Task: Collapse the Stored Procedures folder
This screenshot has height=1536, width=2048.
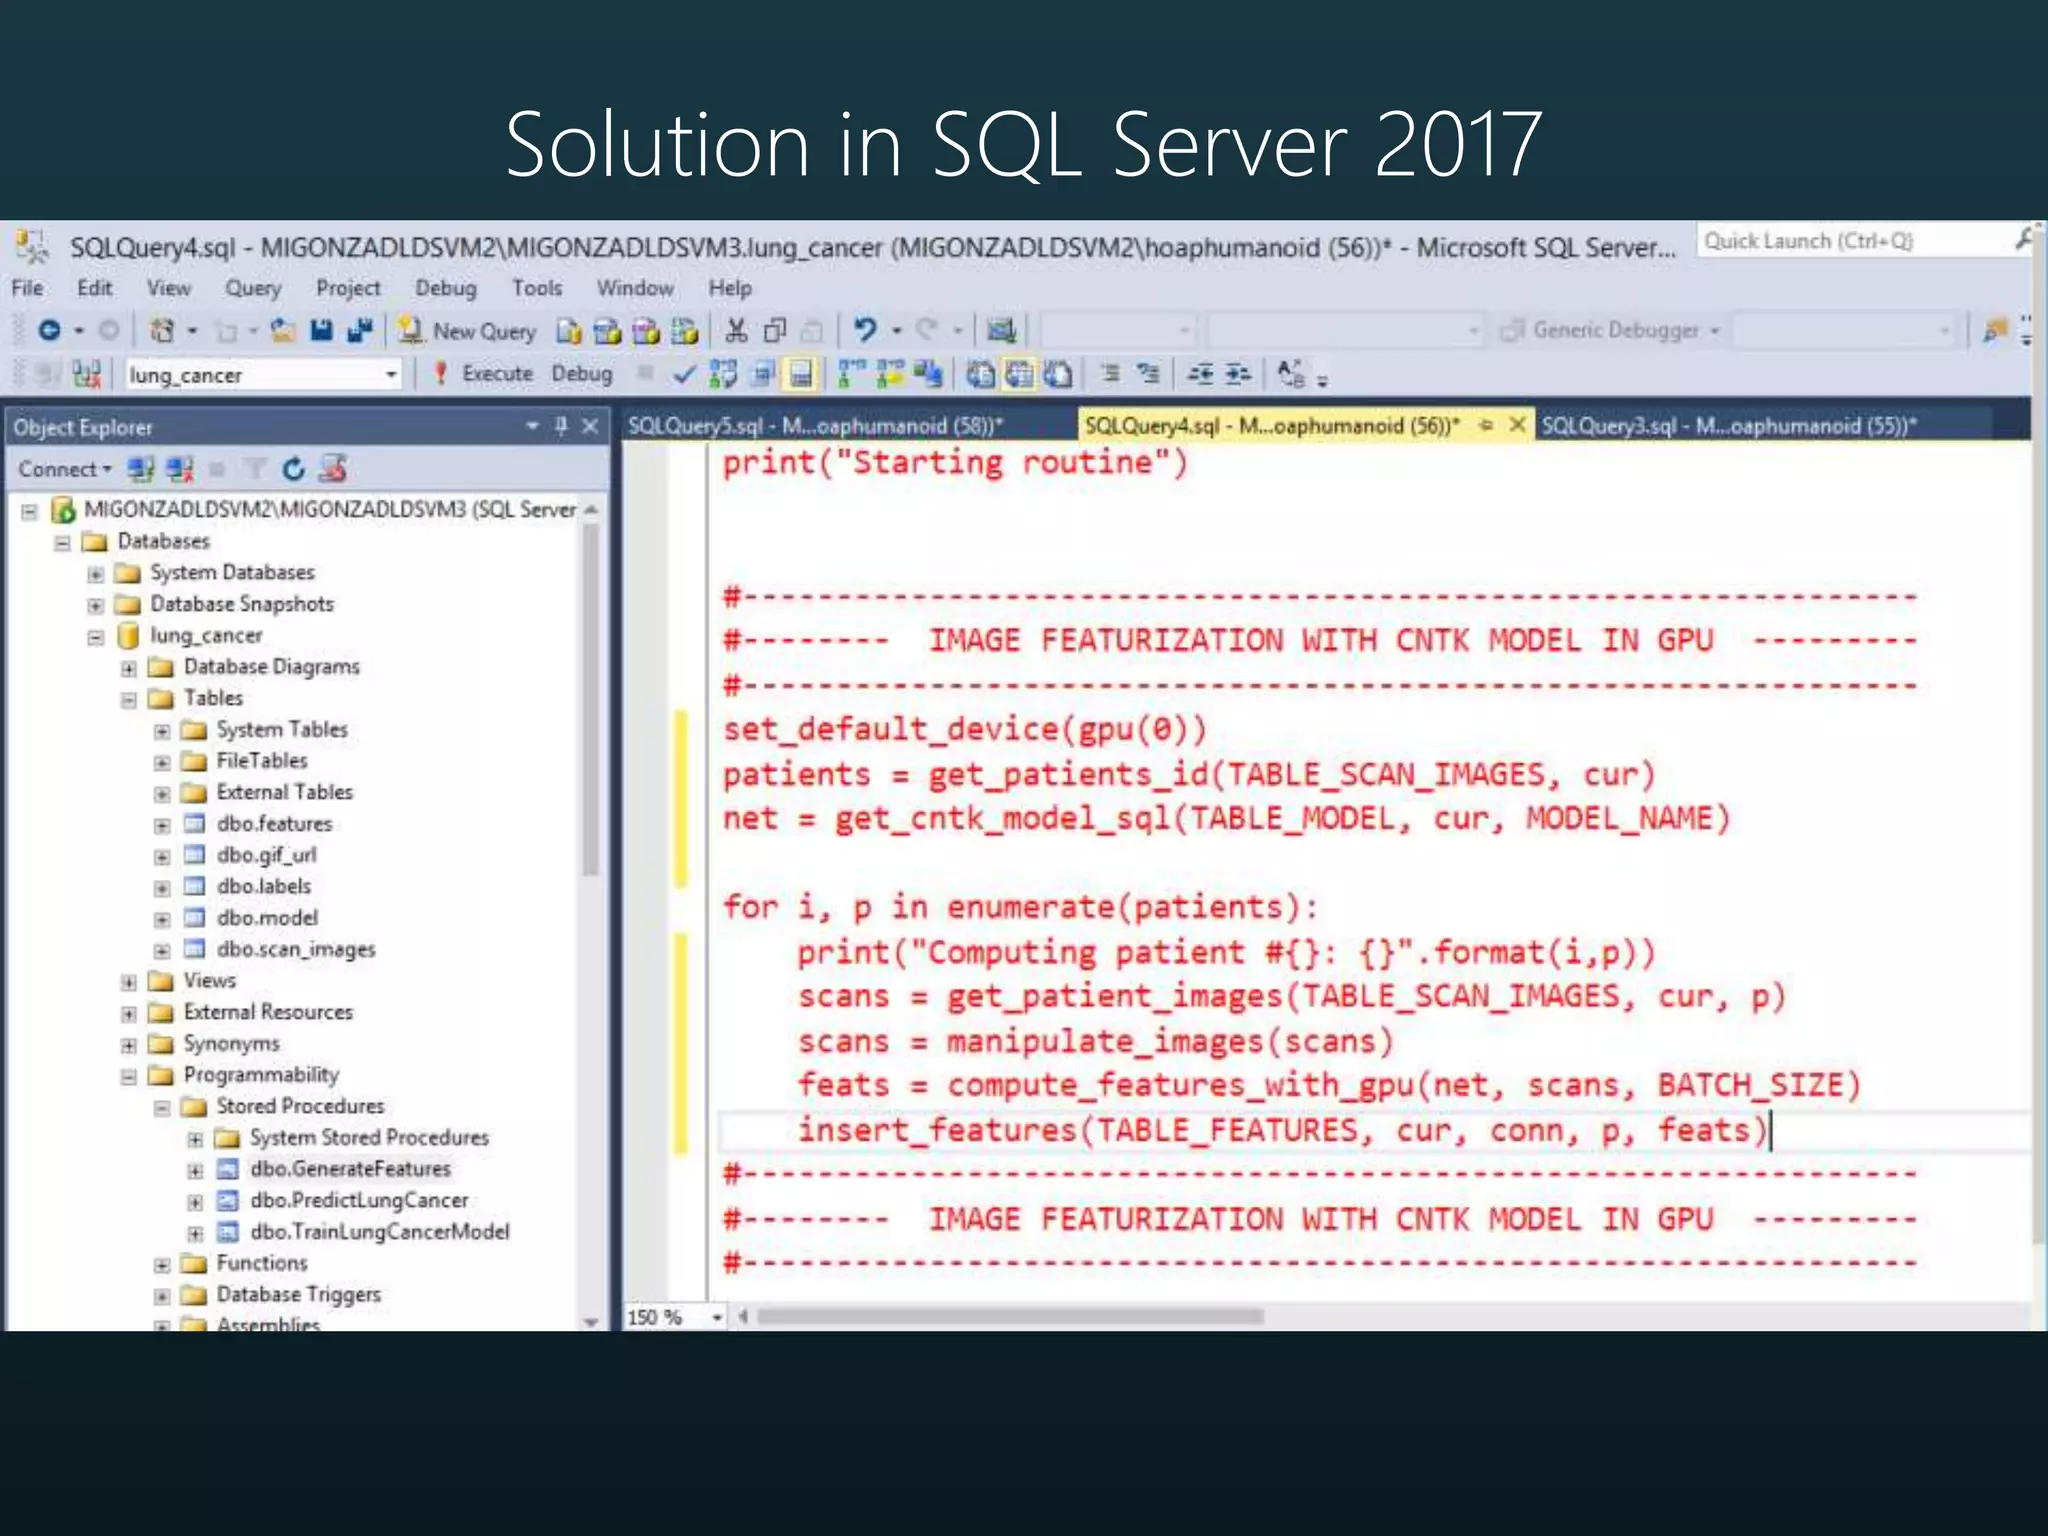Action: 162,1108
